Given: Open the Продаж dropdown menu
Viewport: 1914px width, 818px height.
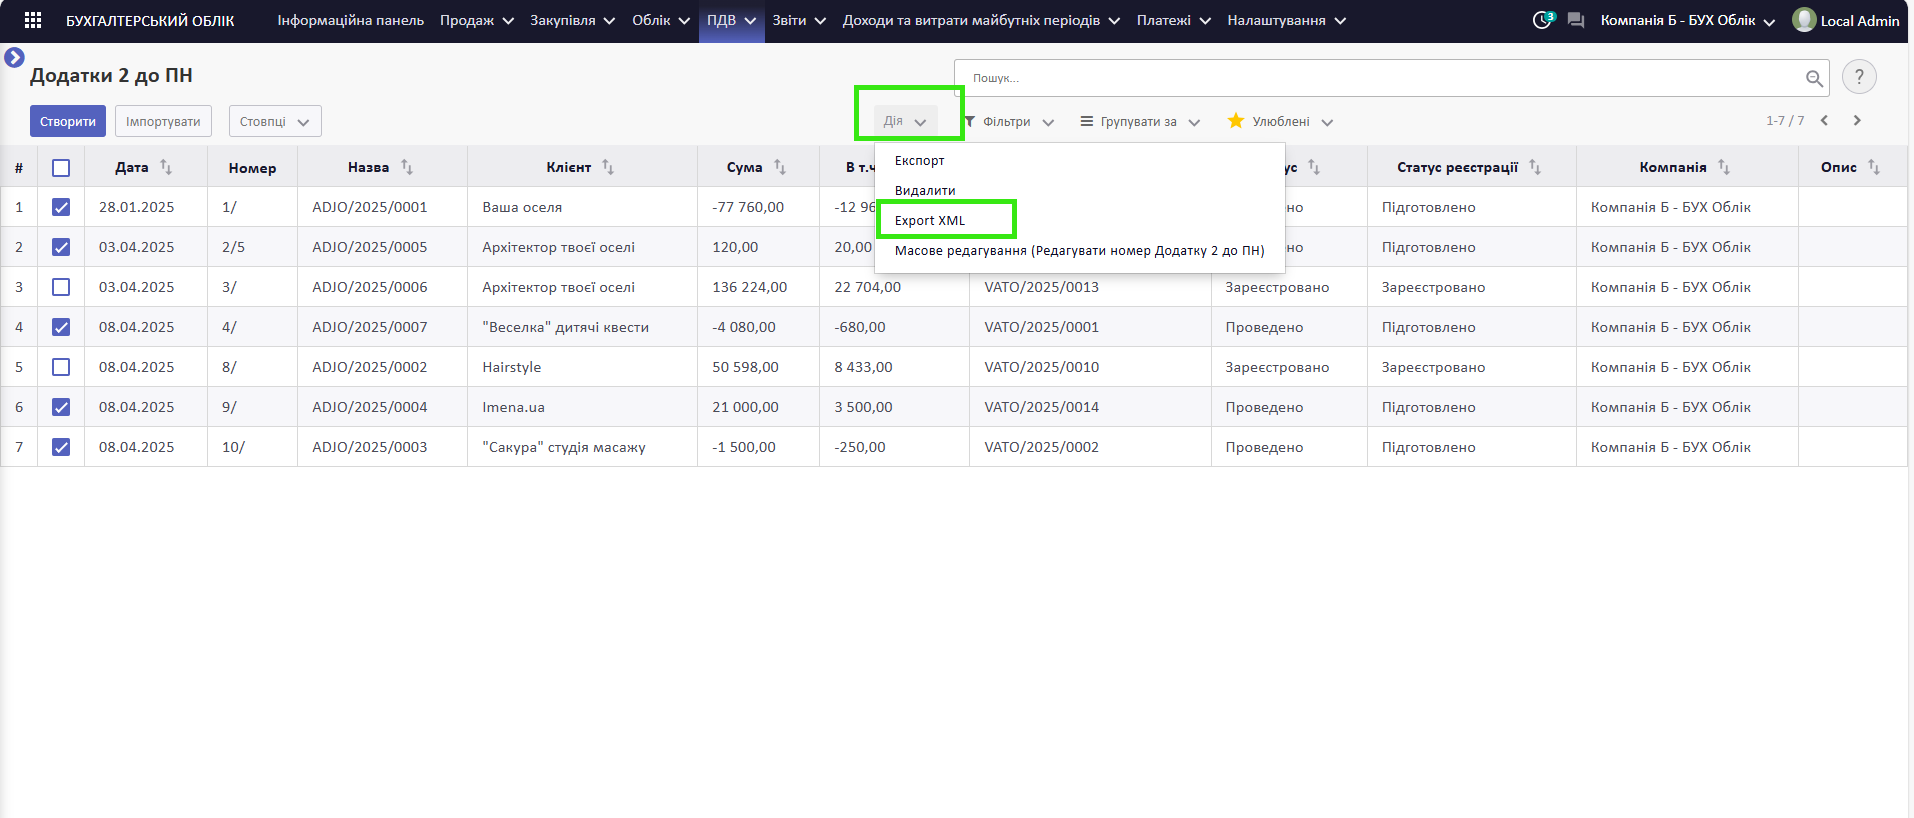Looking at the screenshot, I should point(477,20).
